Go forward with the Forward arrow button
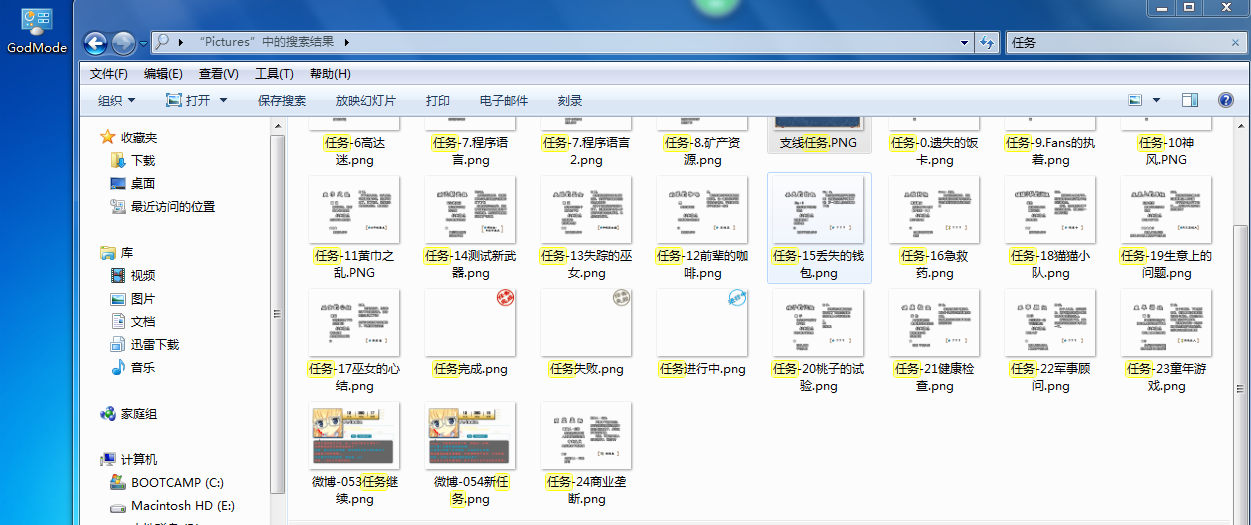 (124, 43)
